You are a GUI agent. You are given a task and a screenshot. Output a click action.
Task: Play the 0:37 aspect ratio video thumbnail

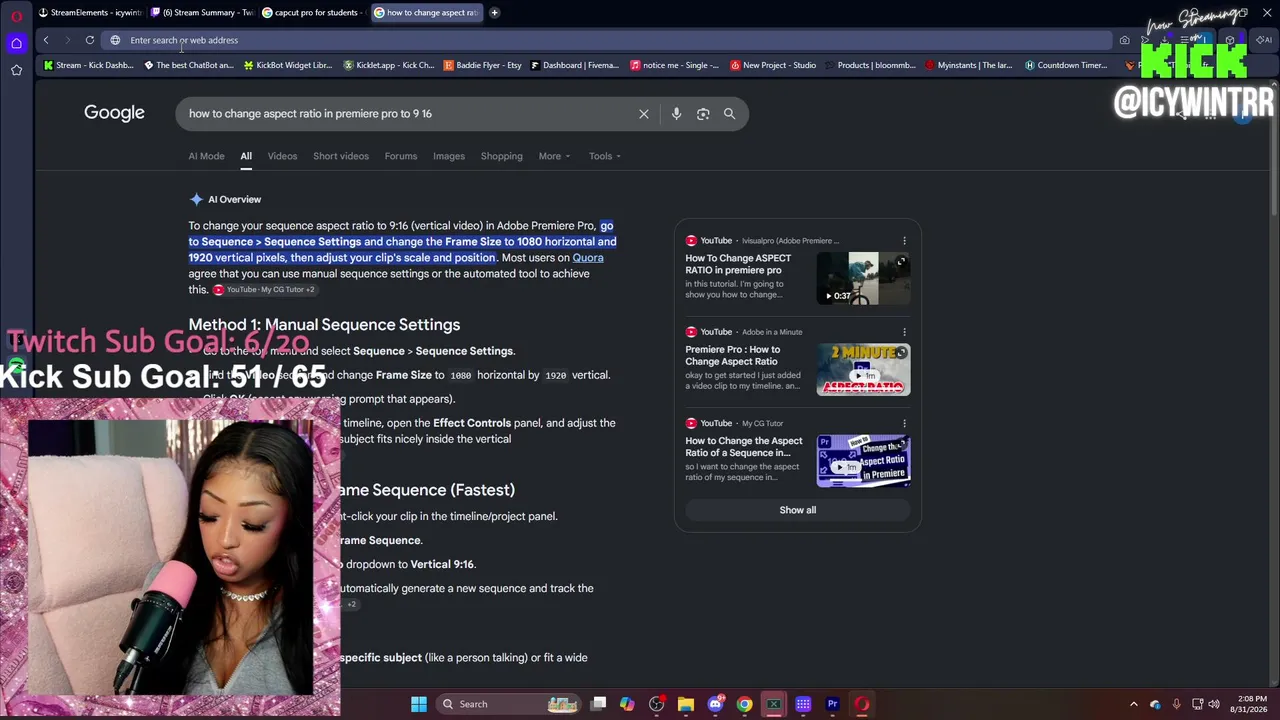(x=864, y=278)
